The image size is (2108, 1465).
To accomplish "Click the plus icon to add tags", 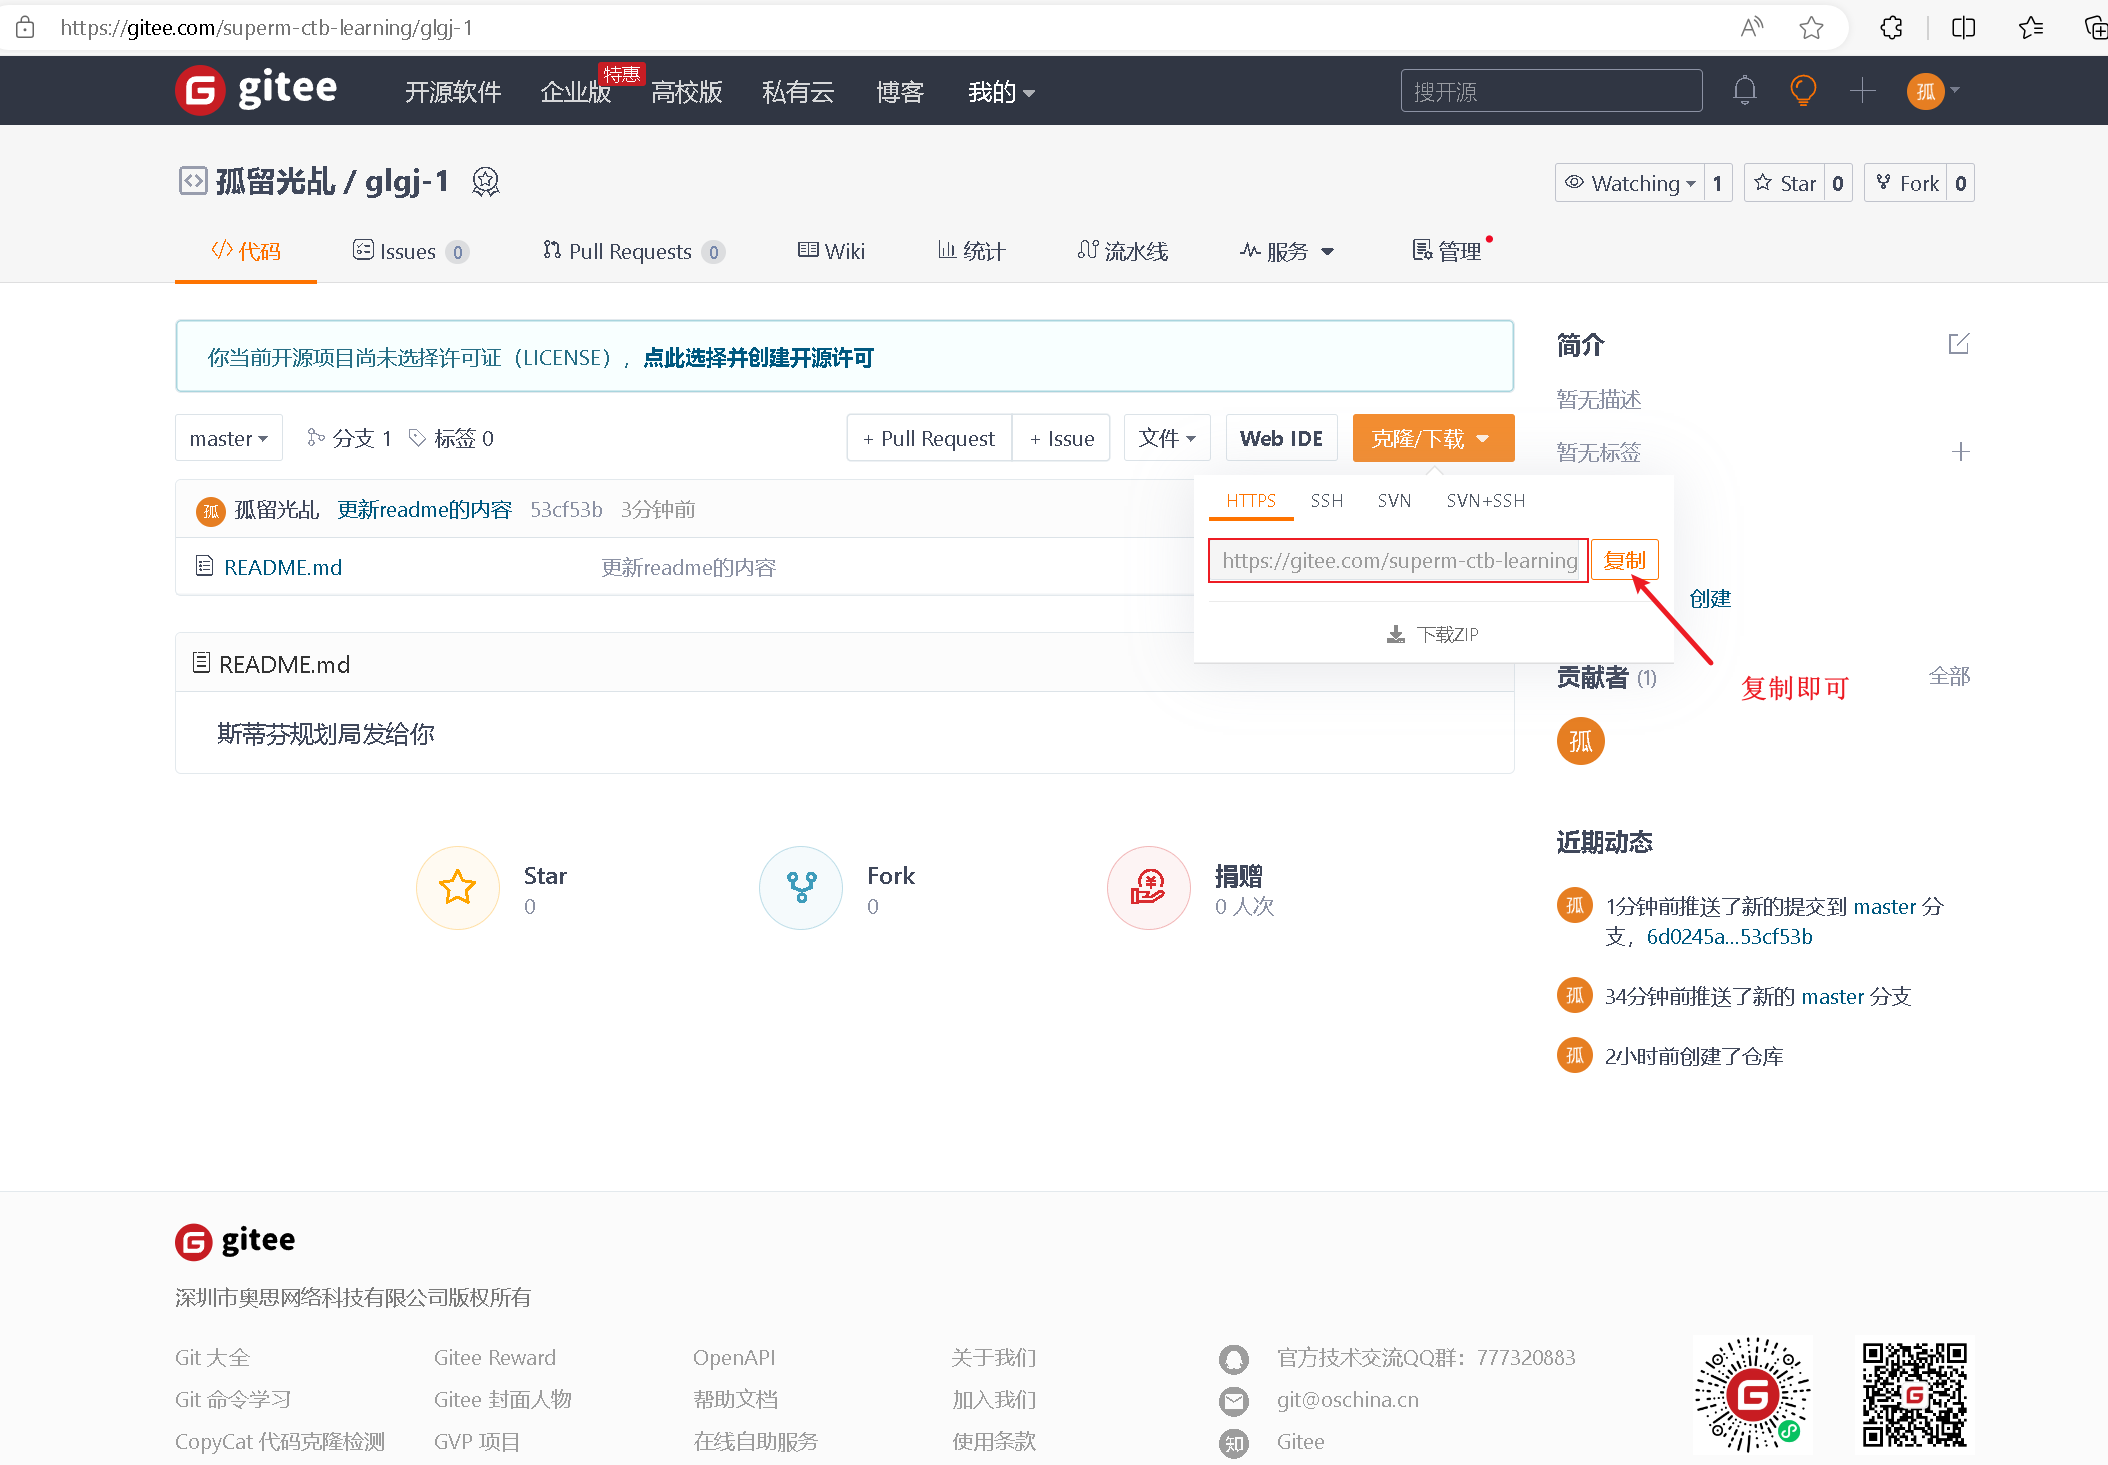I will coord(1960,452).
